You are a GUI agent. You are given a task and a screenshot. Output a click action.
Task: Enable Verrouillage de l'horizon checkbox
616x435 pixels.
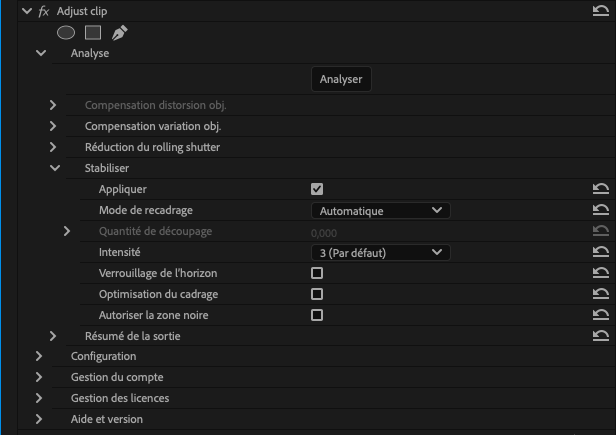[317, 273]
